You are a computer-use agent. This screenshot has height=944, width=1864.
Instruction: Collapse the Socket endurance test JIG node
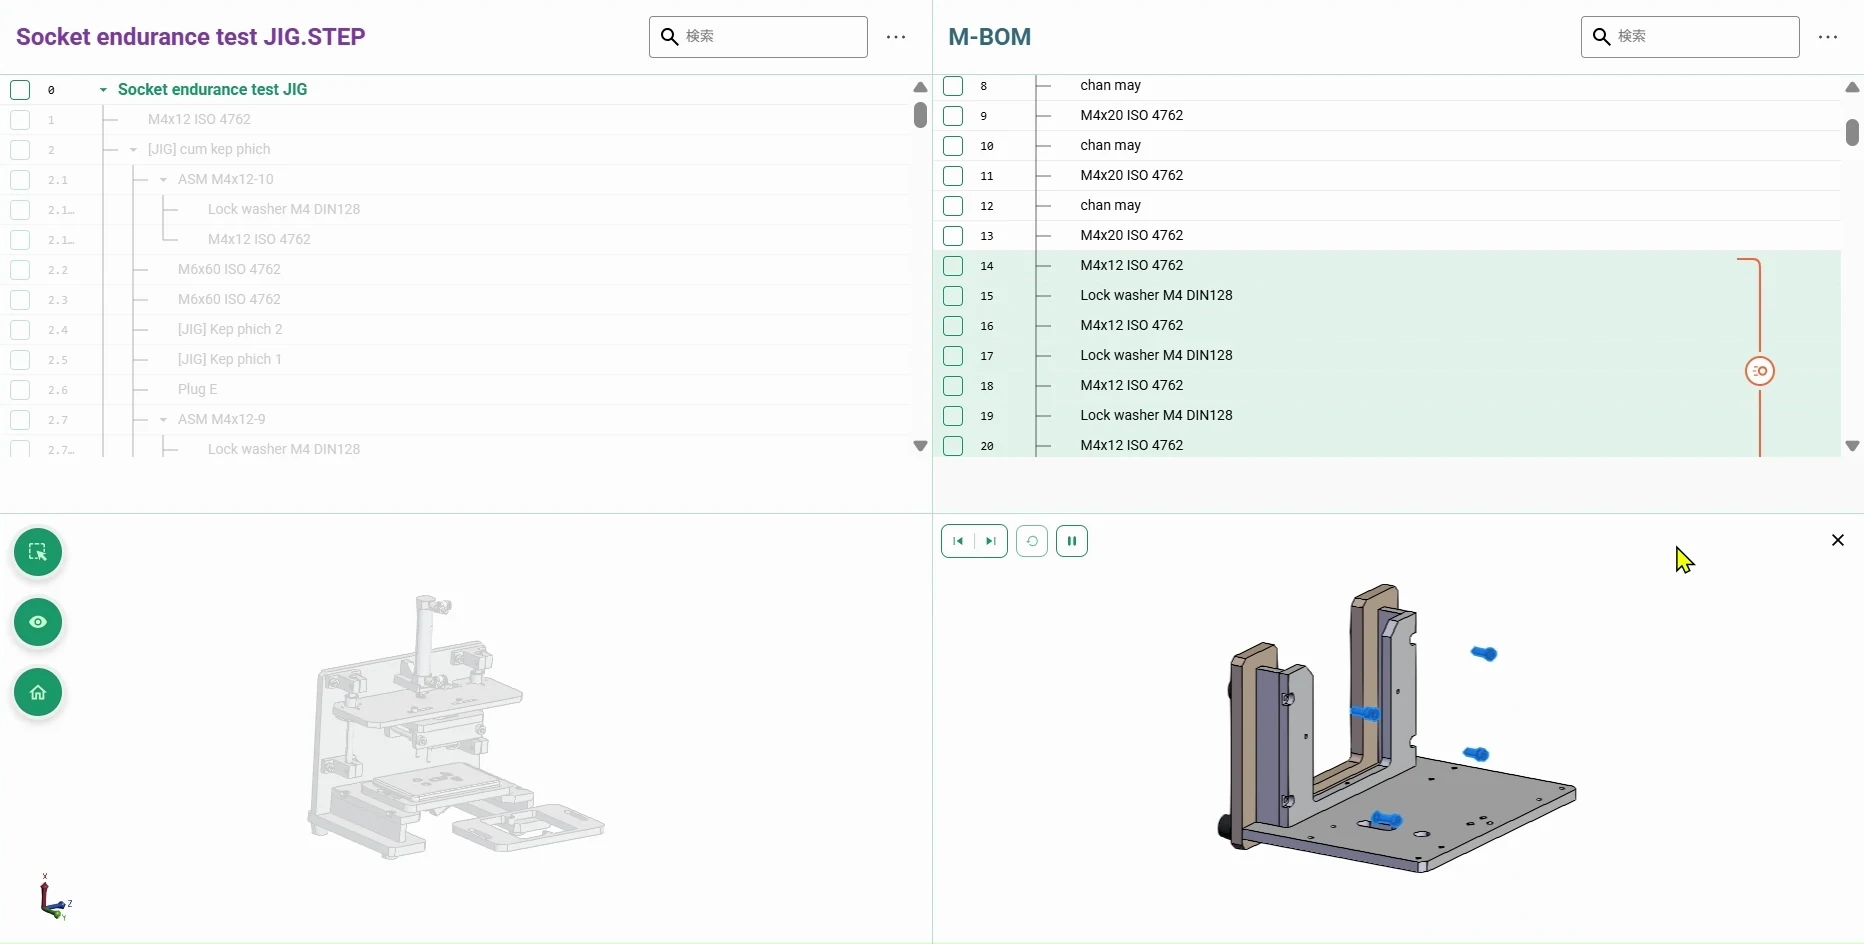pyautogui.click(x=103, y=90)
